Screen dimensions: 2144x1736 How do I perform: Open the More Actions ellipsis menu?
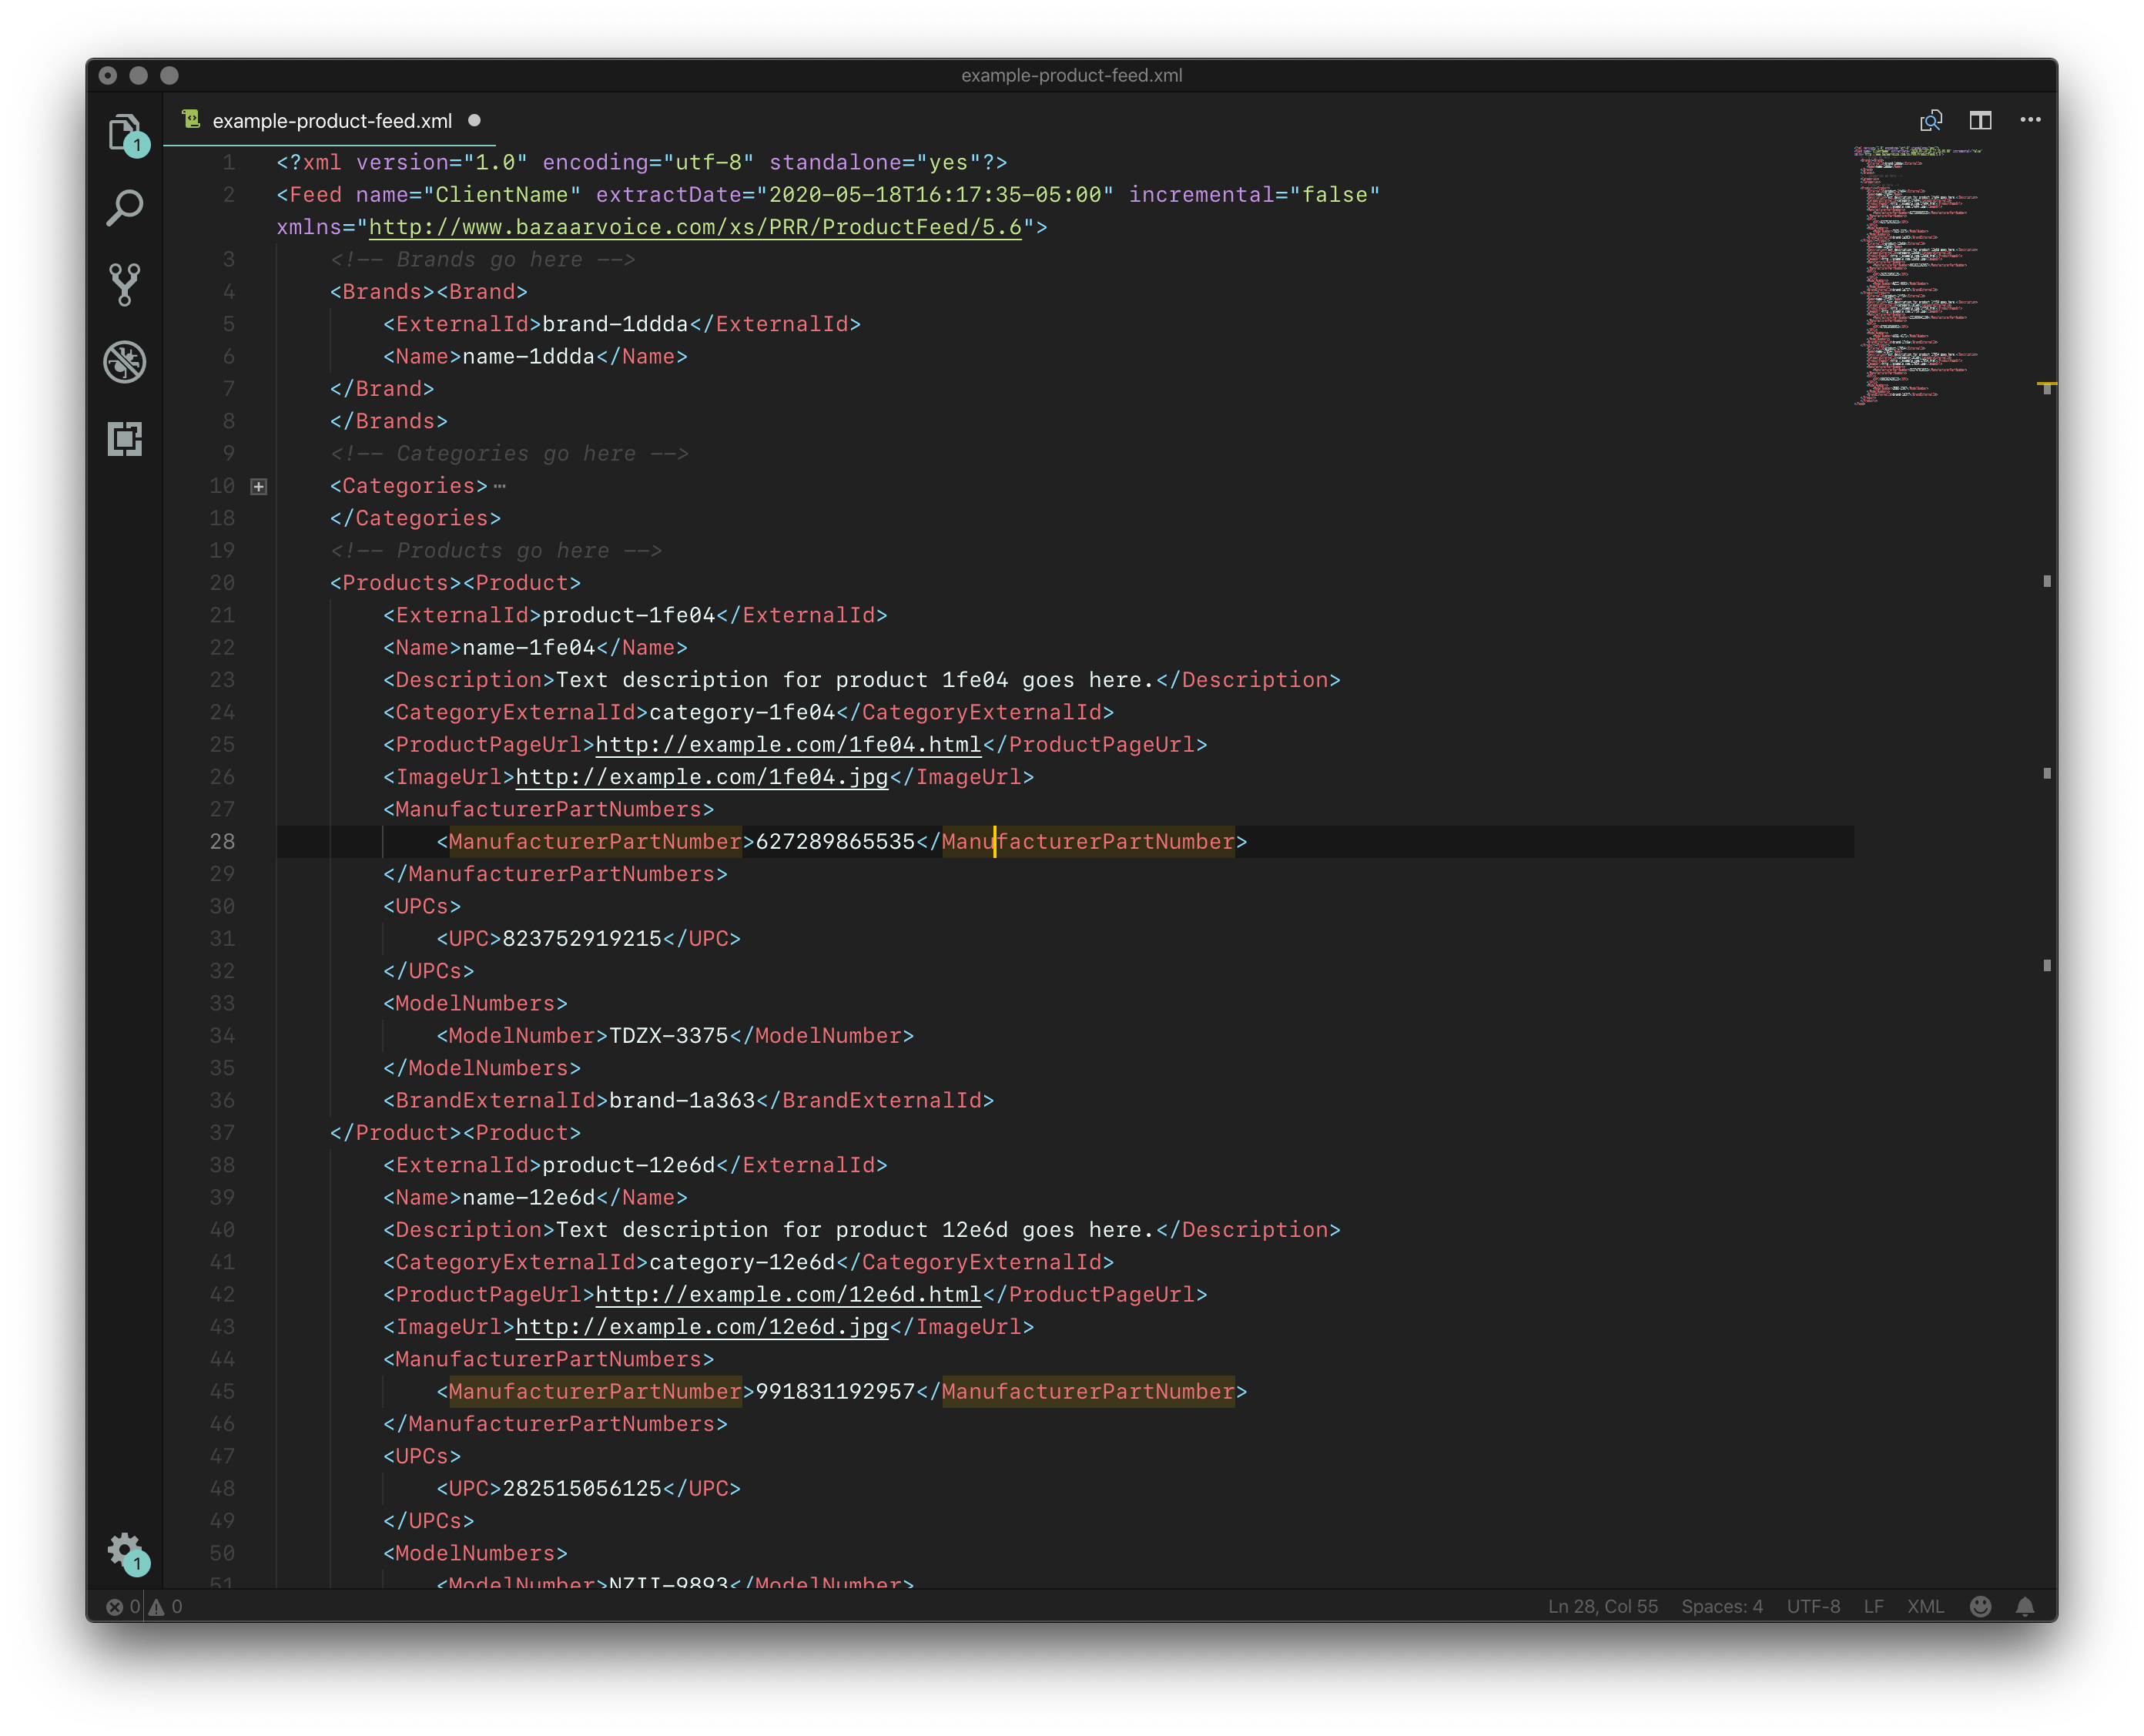pos(2031,119)
